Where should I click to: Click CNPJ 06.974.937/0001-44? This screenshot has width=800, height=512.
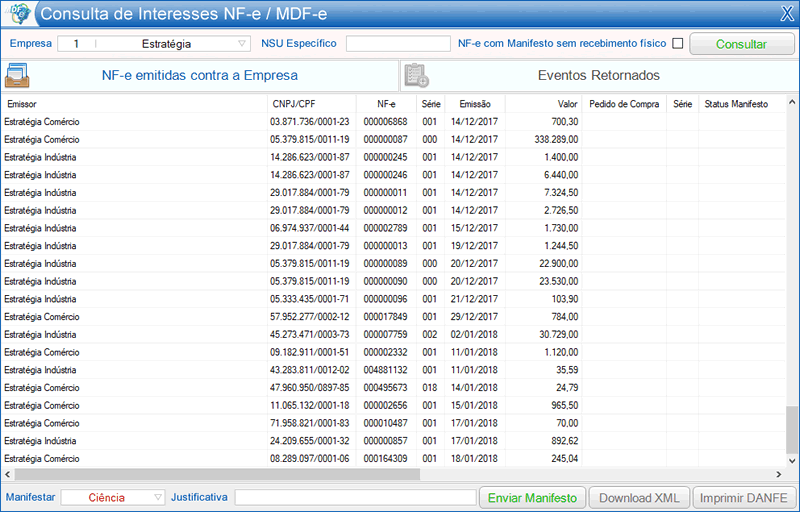310,228
